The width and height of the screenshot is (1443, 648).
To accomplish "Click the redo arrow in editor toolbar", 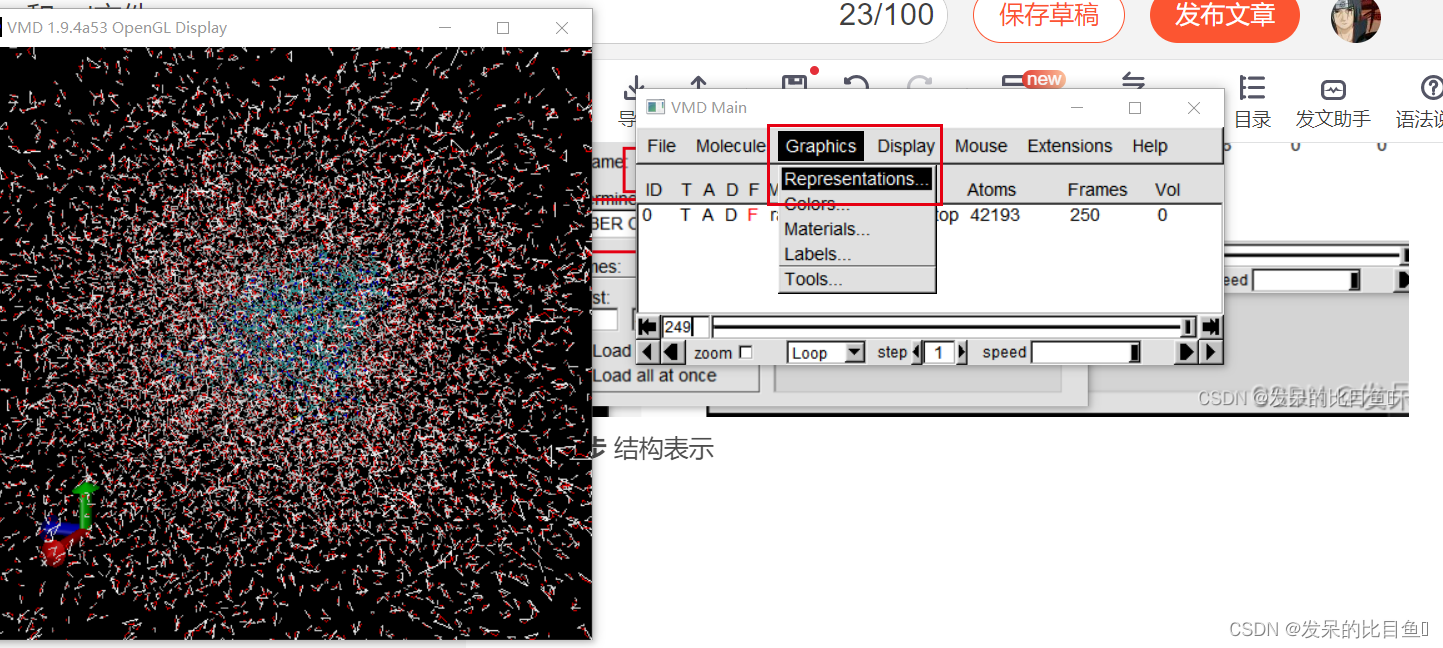I will pyautogui.click(x=918, y=84).
